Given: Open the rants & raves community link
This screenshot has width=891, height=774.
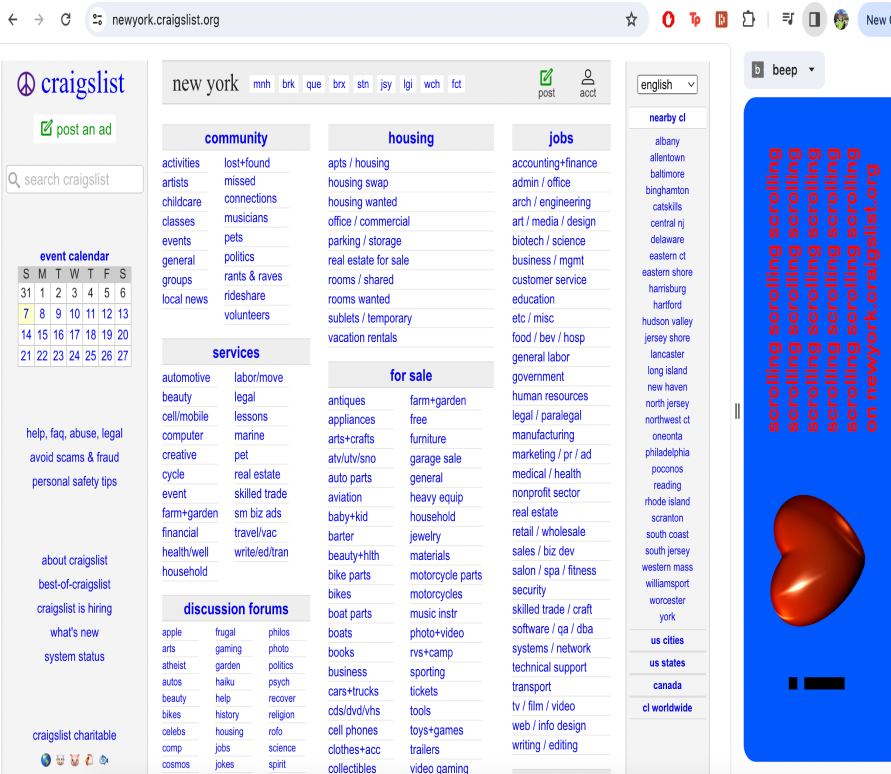Looking at the screenshot, I should pyautogui.click(x=253, y=276).
